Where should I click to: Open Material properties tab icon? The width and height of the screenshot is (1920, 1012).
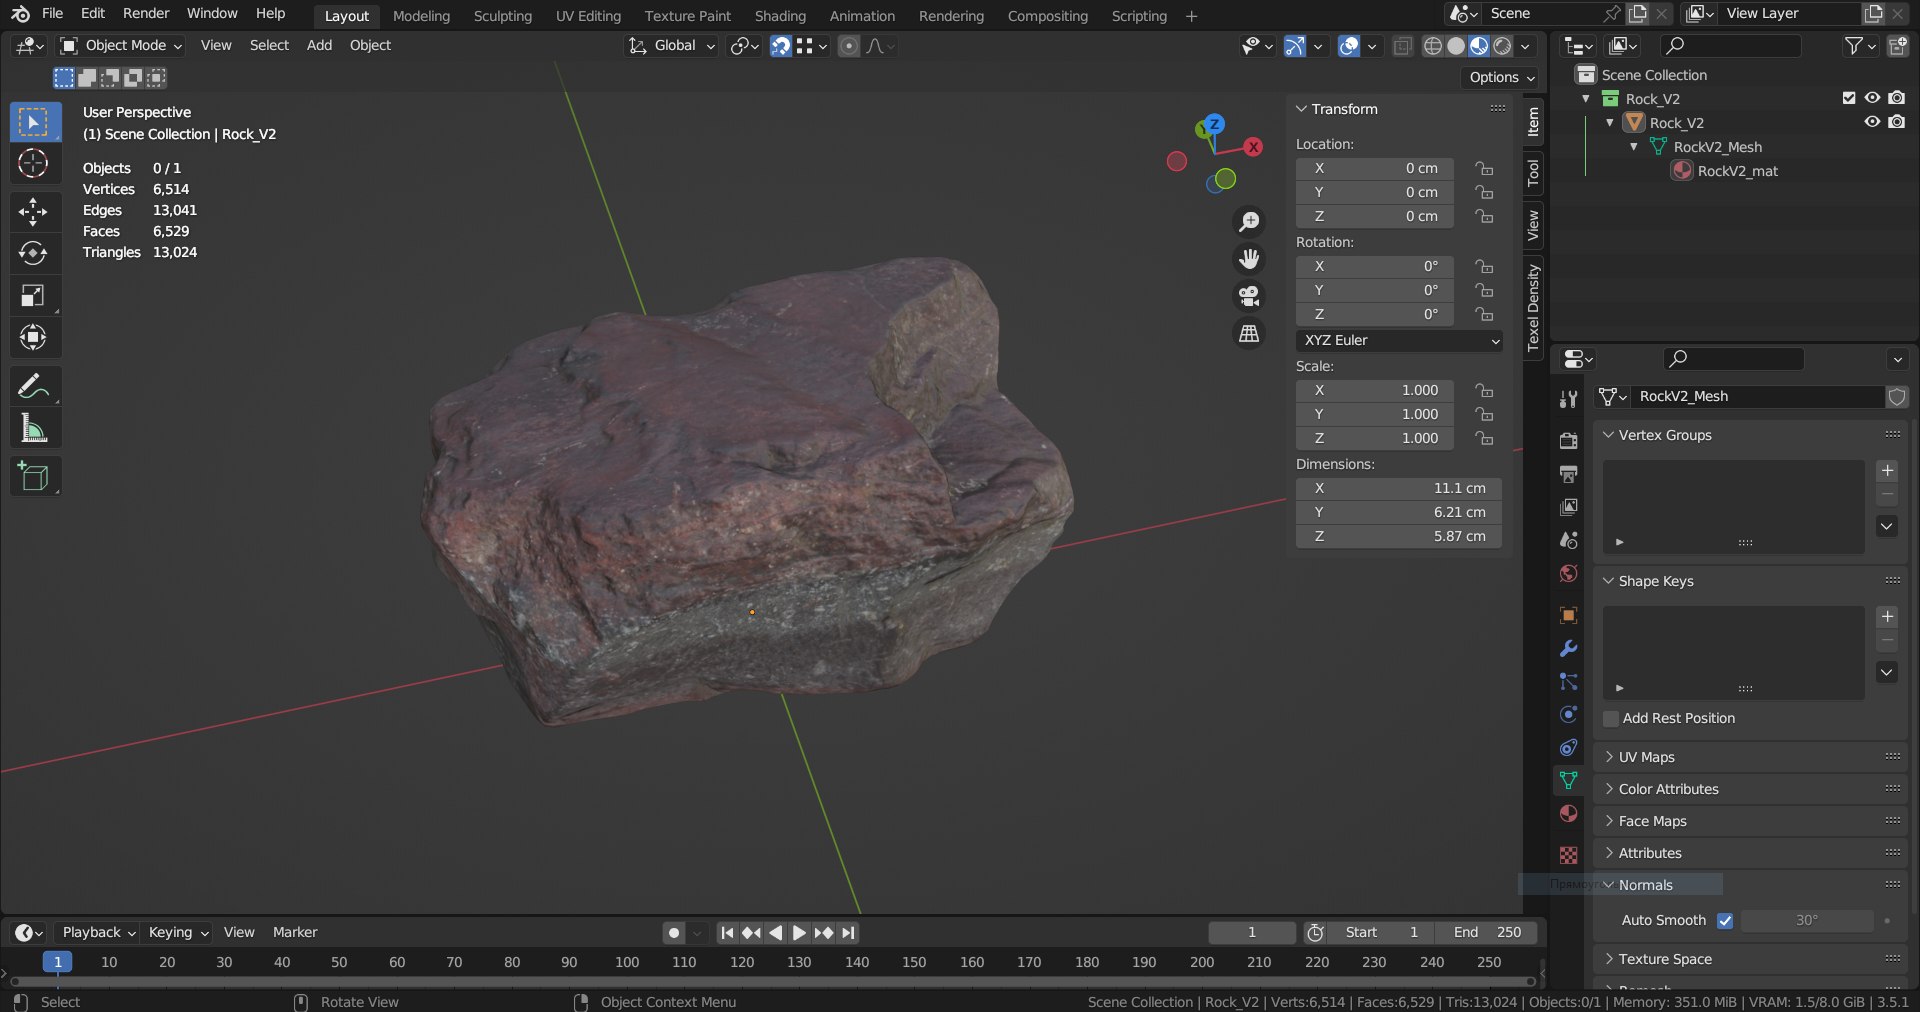coord(1568,814)
